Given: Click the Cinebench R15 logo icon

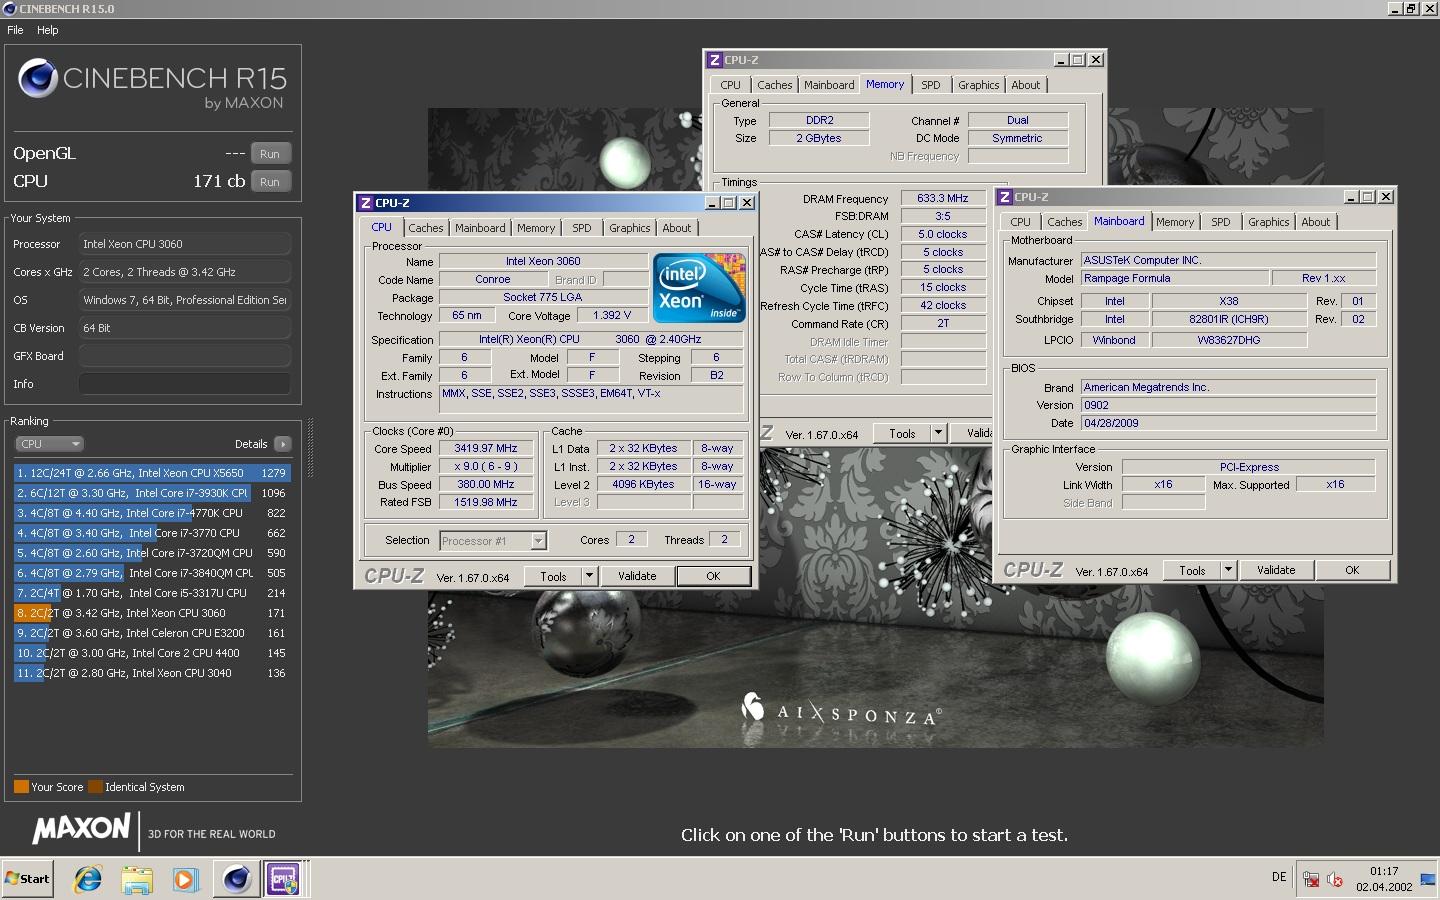Looking at the screenshot, I should click(38, 78).
